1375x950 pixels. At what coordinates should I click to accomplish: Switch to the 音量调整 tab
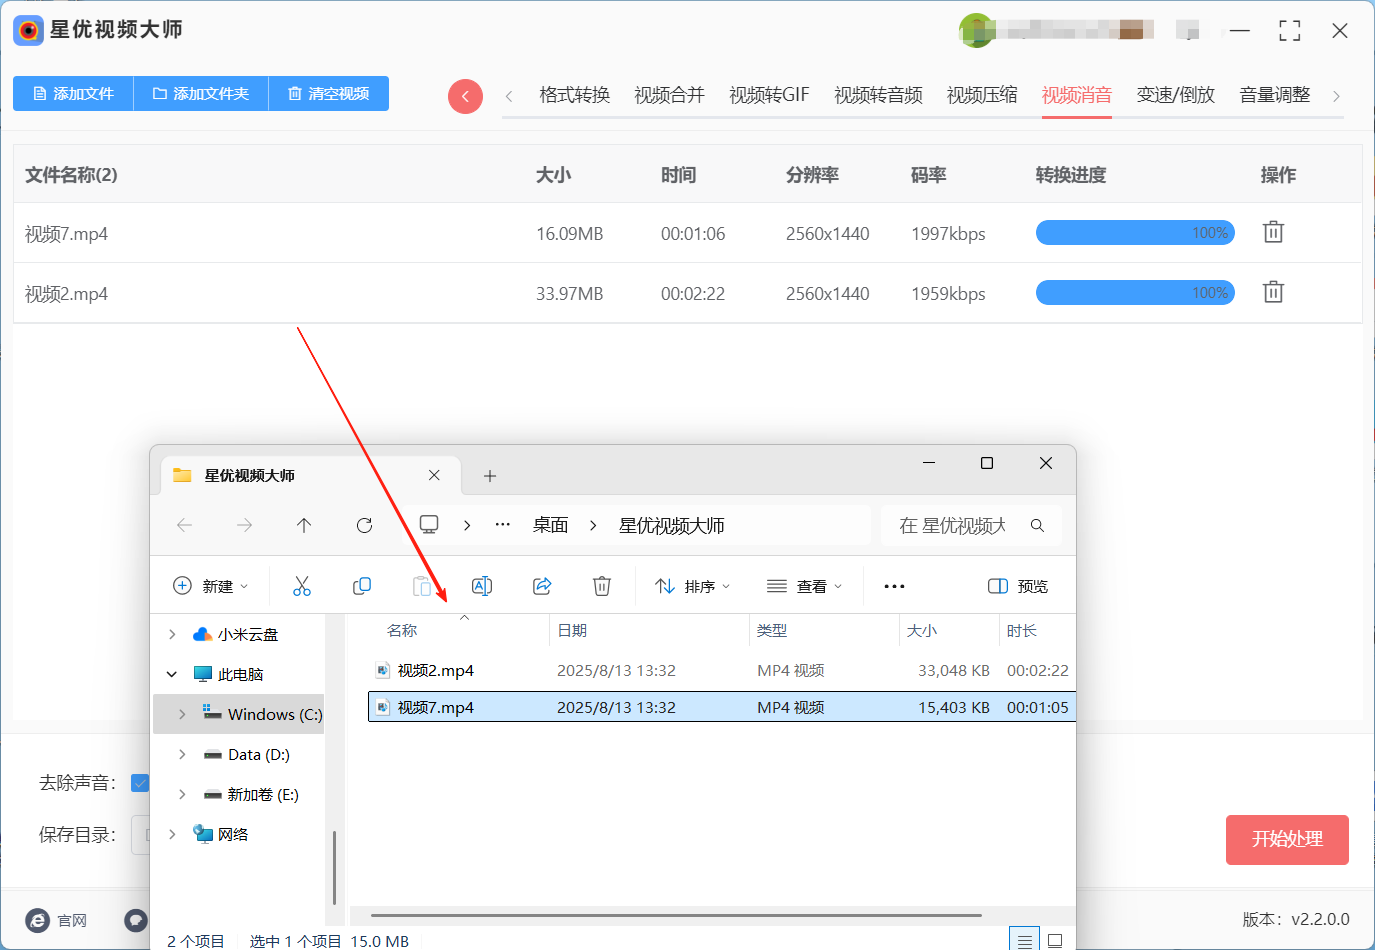(x=1274, y=95)
